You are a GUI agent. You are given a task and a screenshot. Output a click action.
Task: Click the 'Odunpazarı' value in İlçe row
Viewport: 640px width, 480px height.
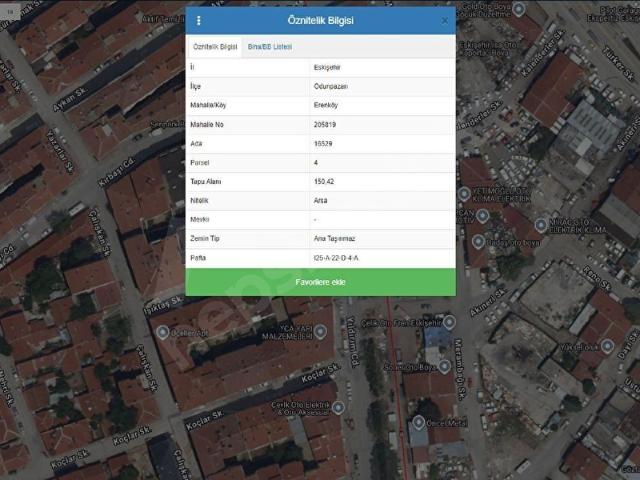(331, 87)
